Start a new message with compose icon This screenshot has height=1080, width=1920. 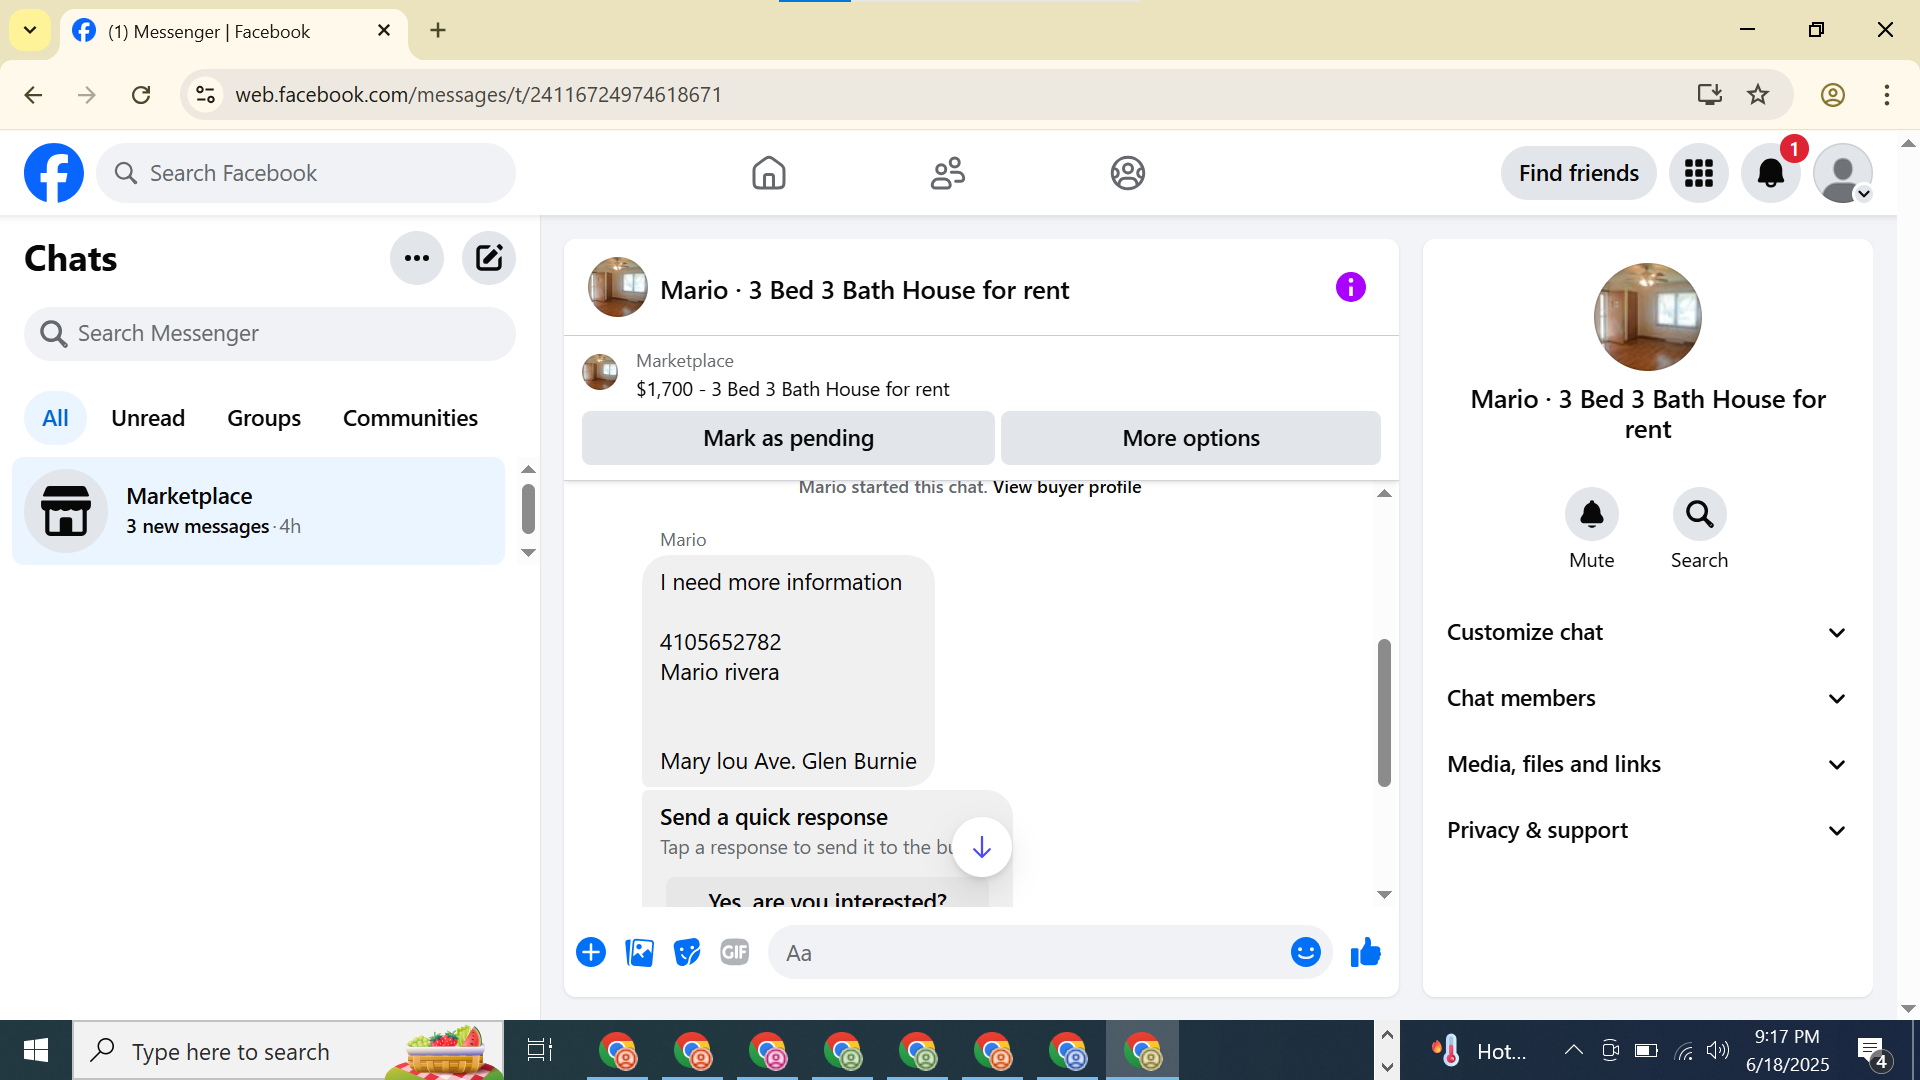[x=489, y=258]
